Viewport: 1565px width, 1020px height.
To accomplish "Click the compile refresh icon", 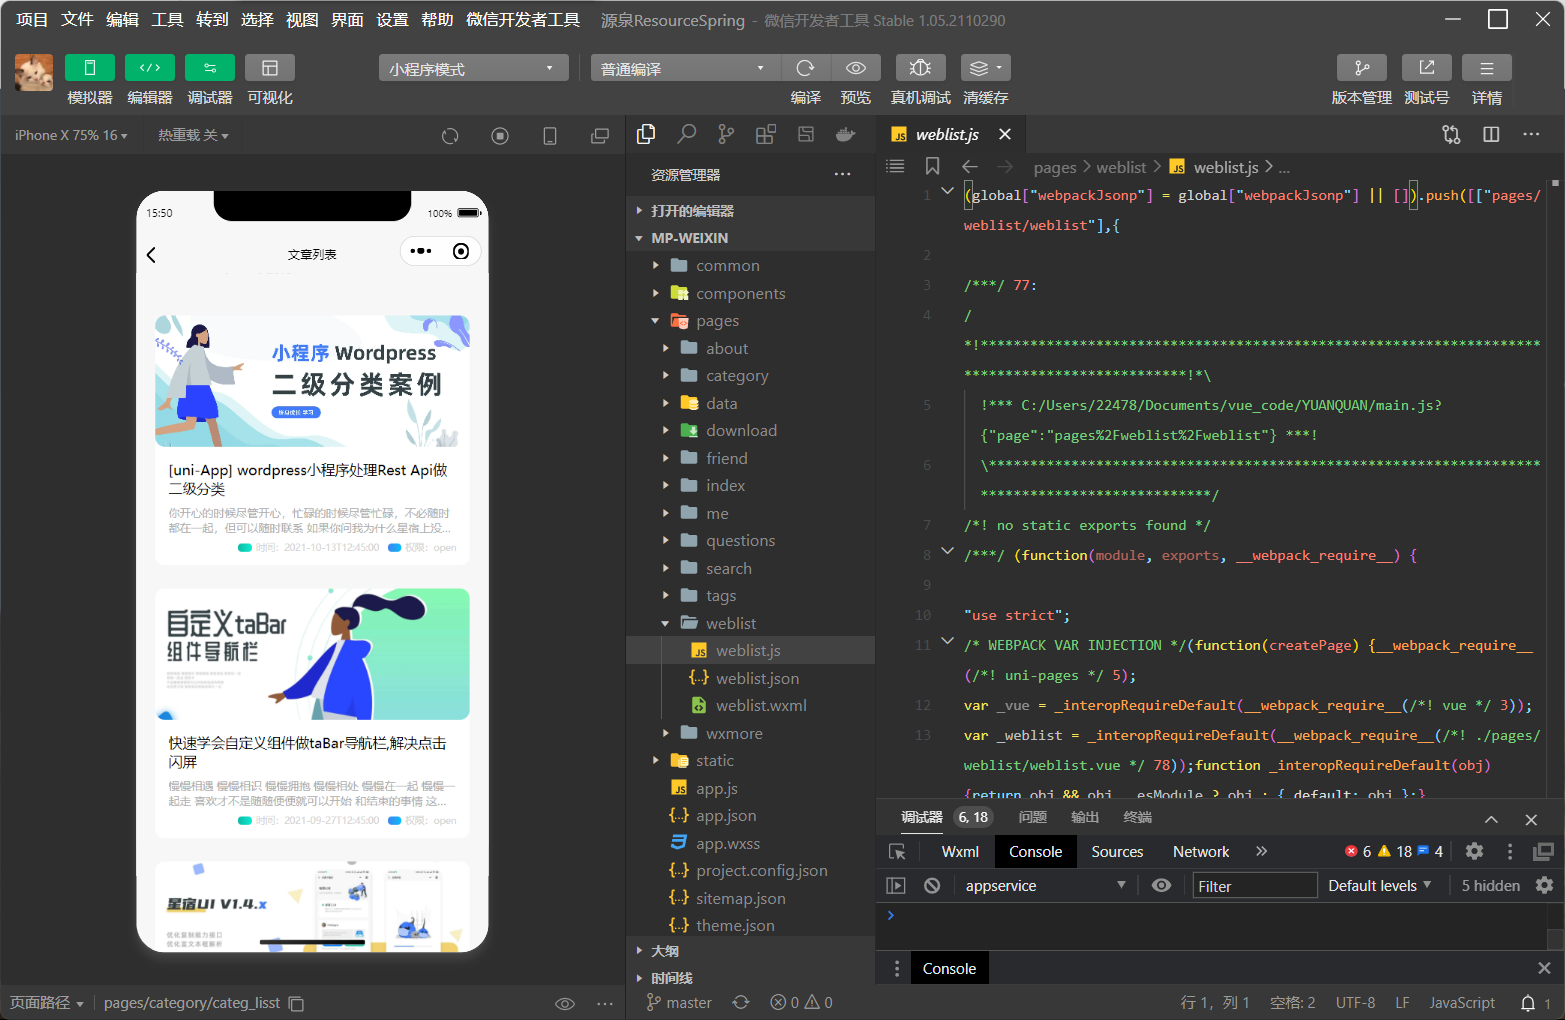I will click(x=805, y=68).
